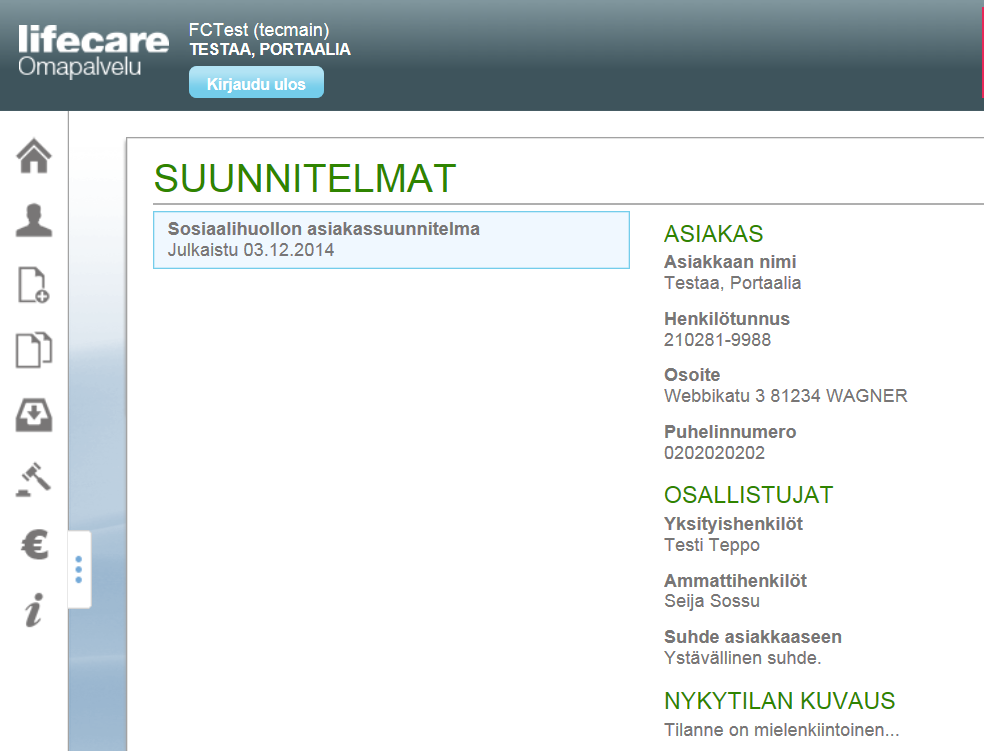Click the SUUNNITELMAT page heading
Screen dimensions: 984x751
point(305,178)
